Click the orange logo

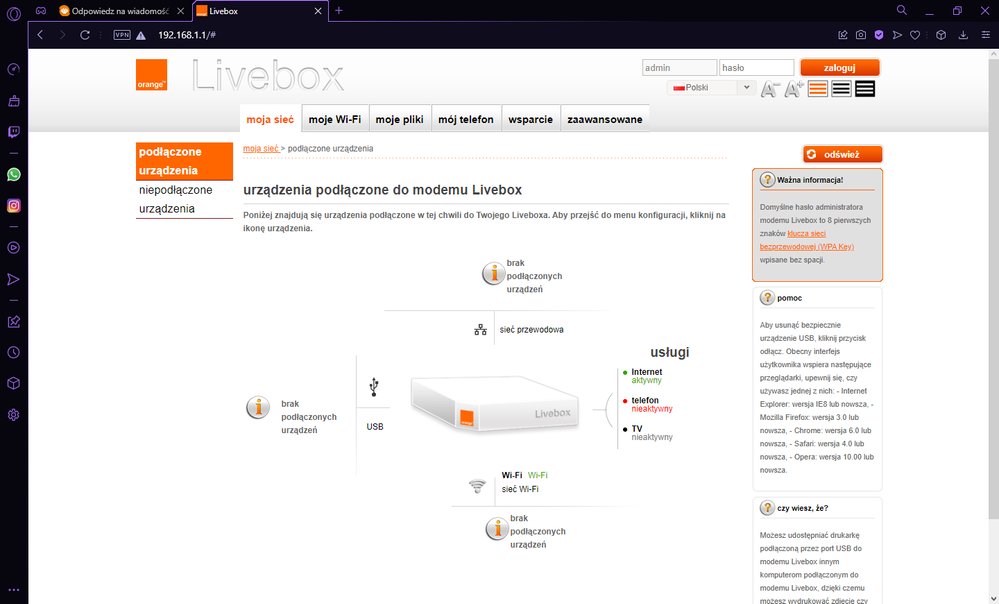[152, 75]
